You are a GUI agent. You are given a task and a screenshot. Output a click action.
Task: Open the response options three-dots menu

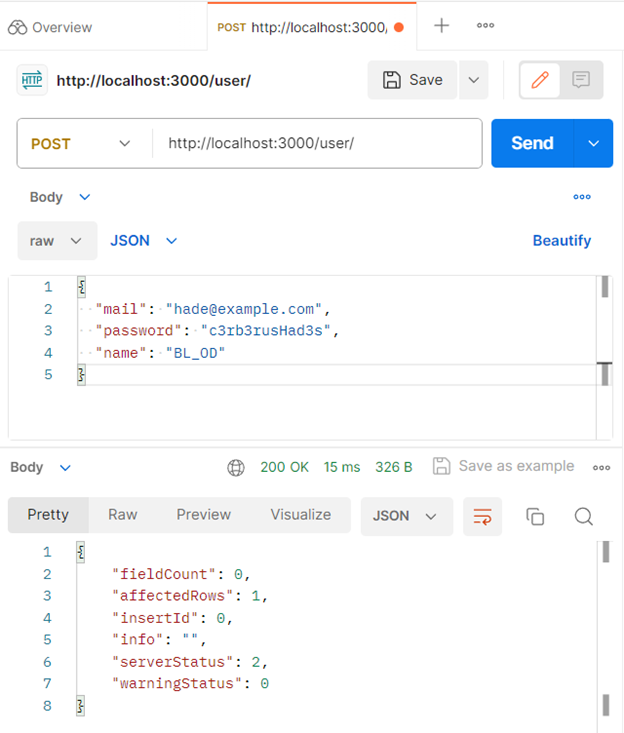tap(601, 467)
